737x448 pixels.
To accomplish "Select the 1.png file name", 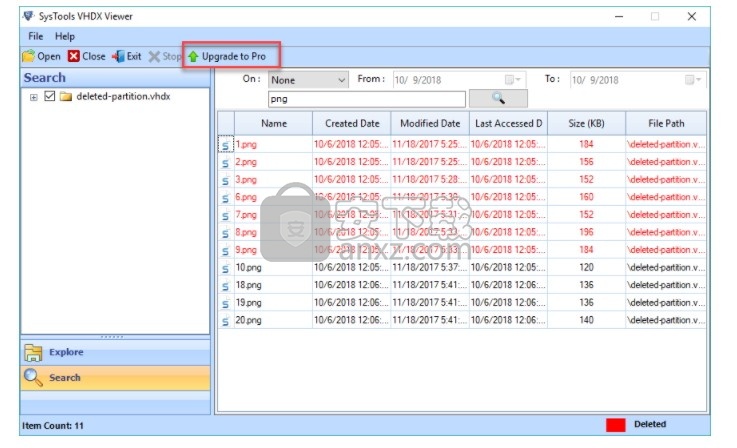I will click(246, 145).
